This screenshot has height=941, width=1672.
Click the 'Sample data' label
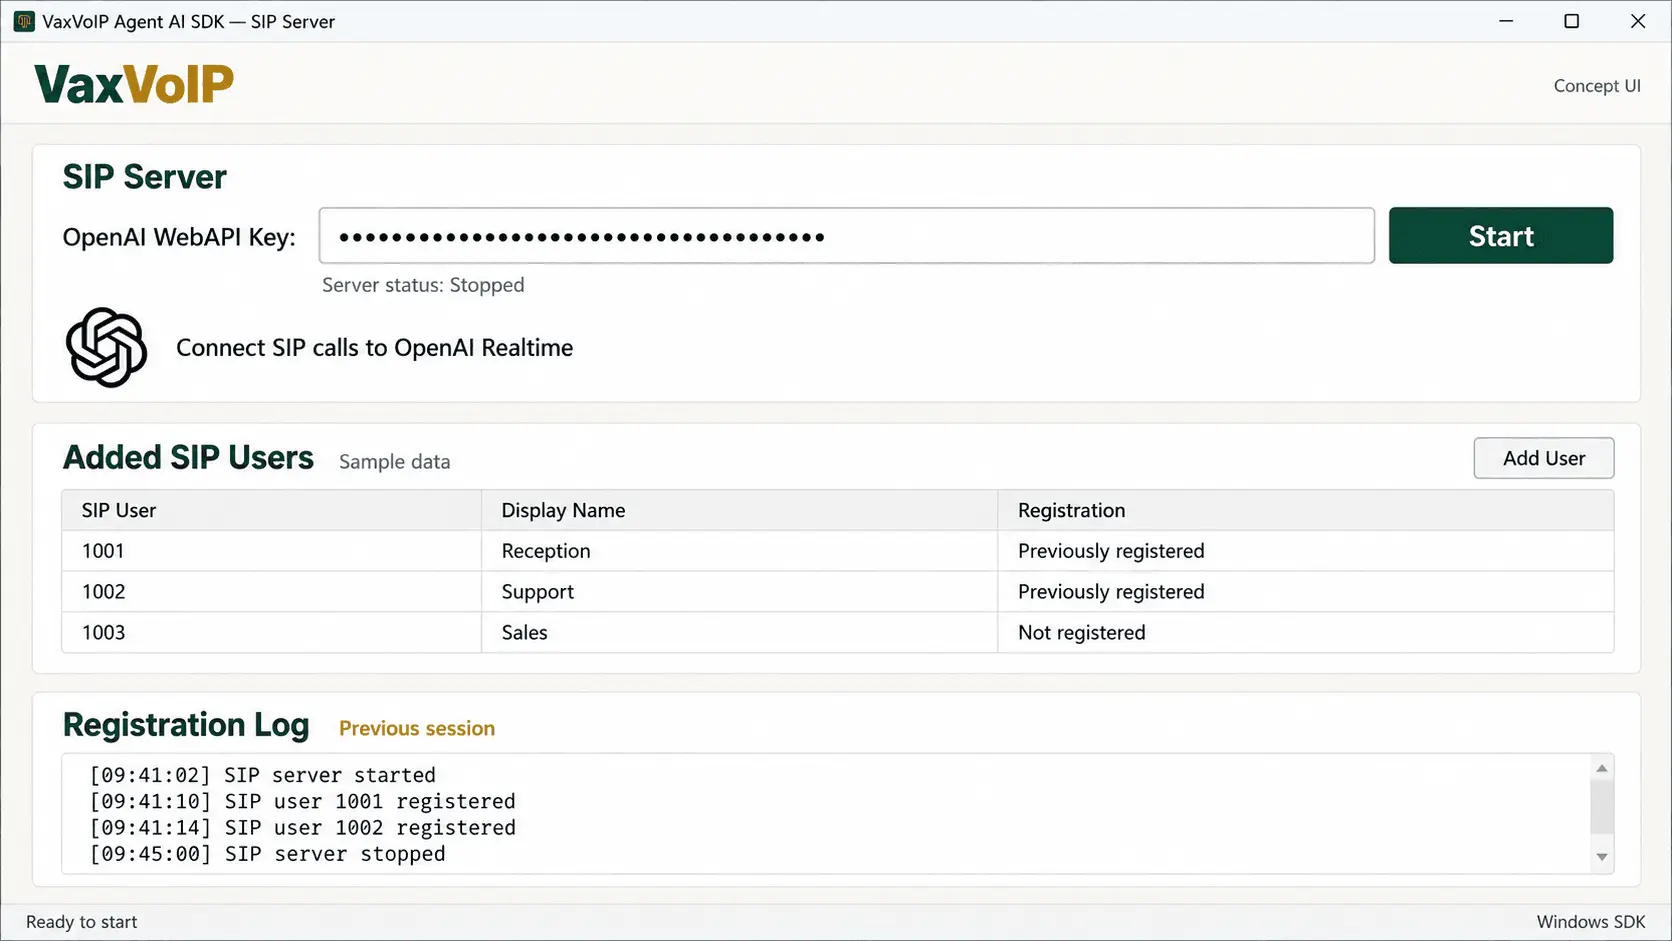point(394,461)
